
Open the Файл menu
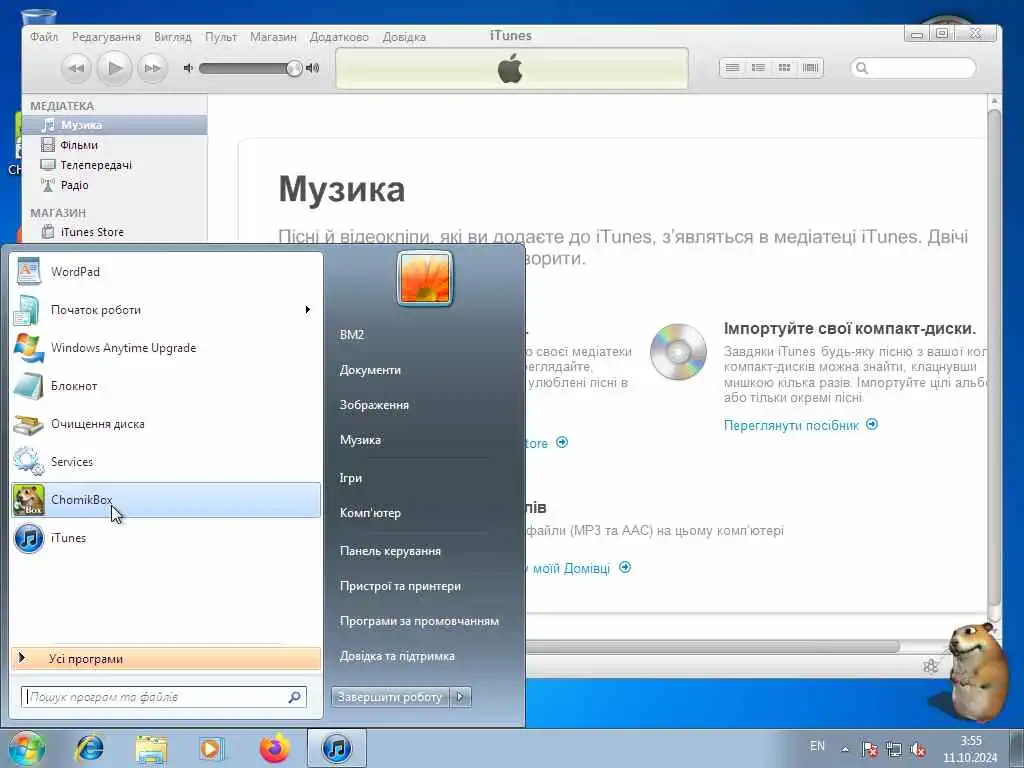click(44, 37)
